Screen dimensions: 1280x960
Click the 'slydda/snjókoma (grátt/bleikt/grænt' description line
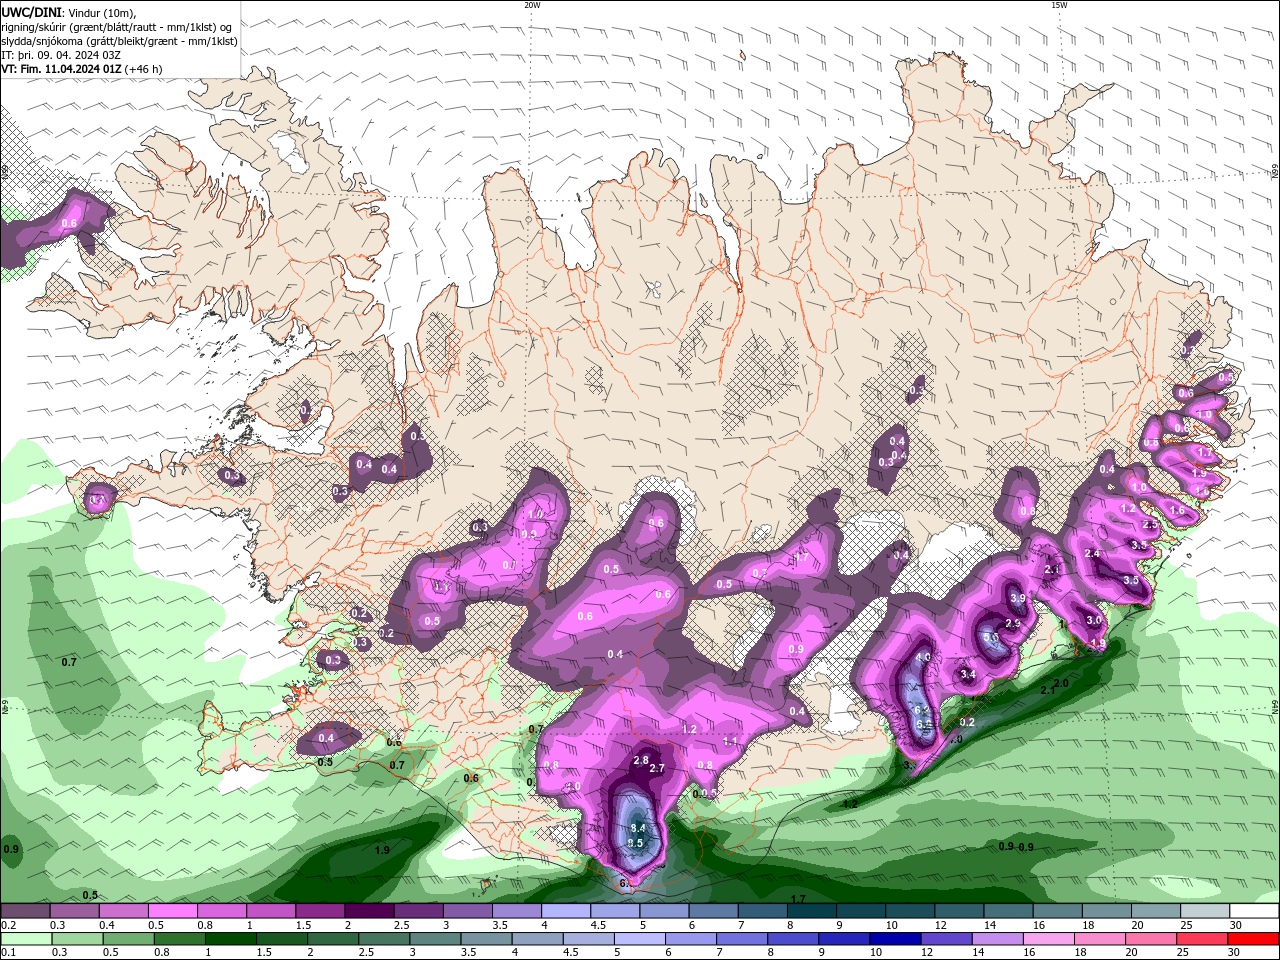pos(119,41)
